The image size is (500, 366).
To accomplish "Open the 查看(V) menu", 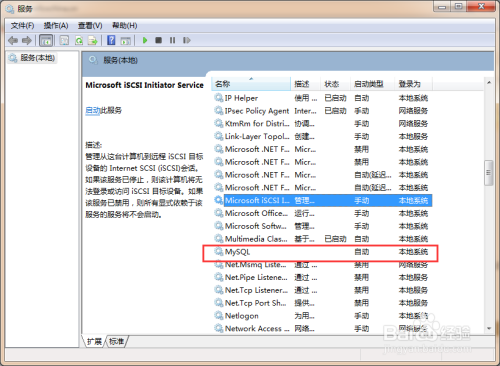I will (90, 26).
